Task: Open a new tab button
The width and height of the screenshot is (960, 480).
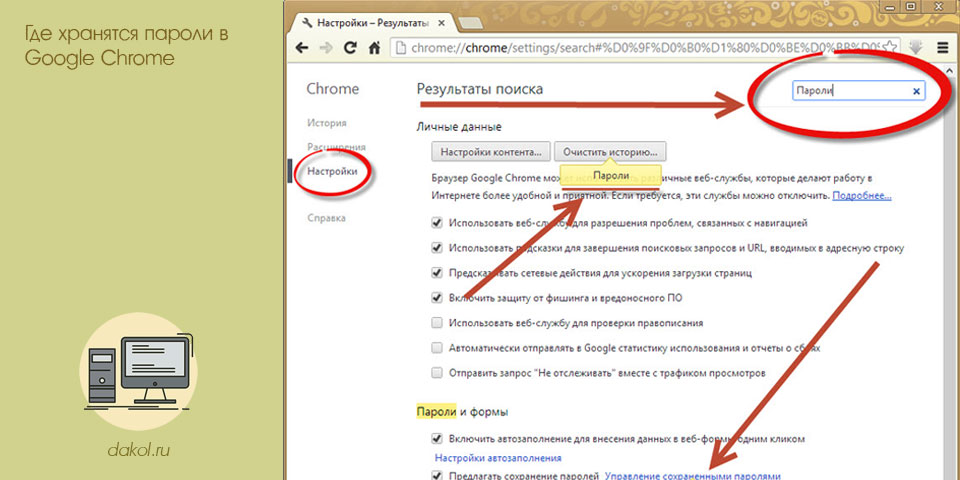Action: point(470,23)
